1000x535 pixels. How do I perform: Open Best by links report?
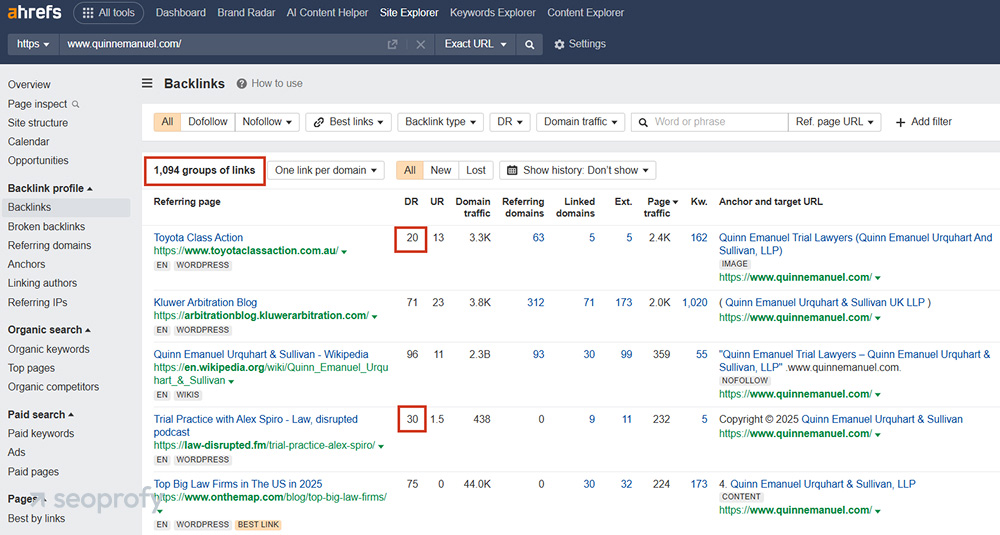[x=36, y=518]
